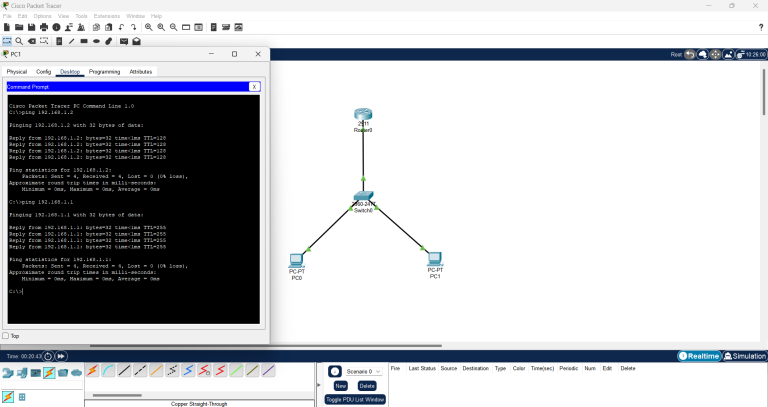Switch to the Config tab of PC1
Viewport: 768px width, 407px height.
point(44,72)
